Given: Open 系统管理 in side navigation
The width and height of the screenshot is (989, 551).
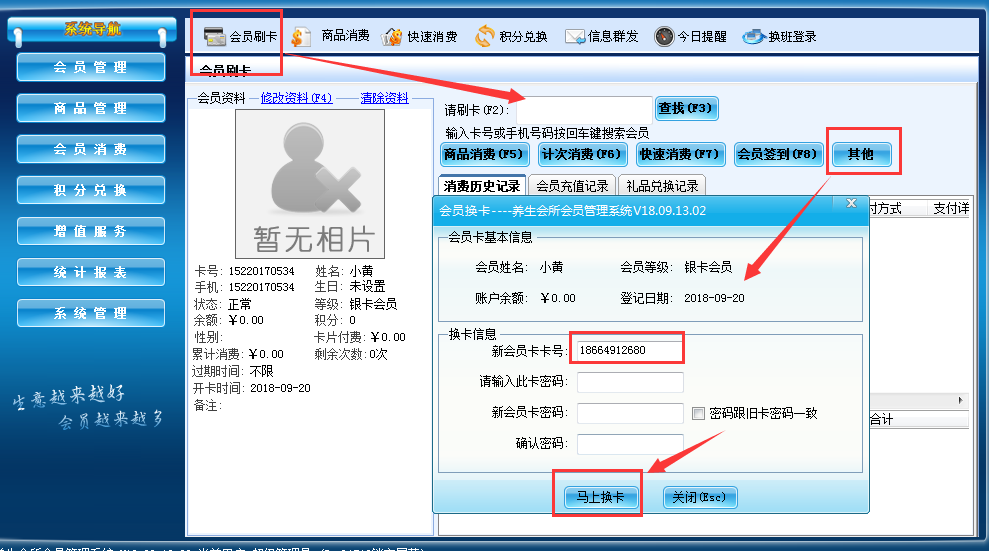Looking at the screenshot, I should (91, 313).
